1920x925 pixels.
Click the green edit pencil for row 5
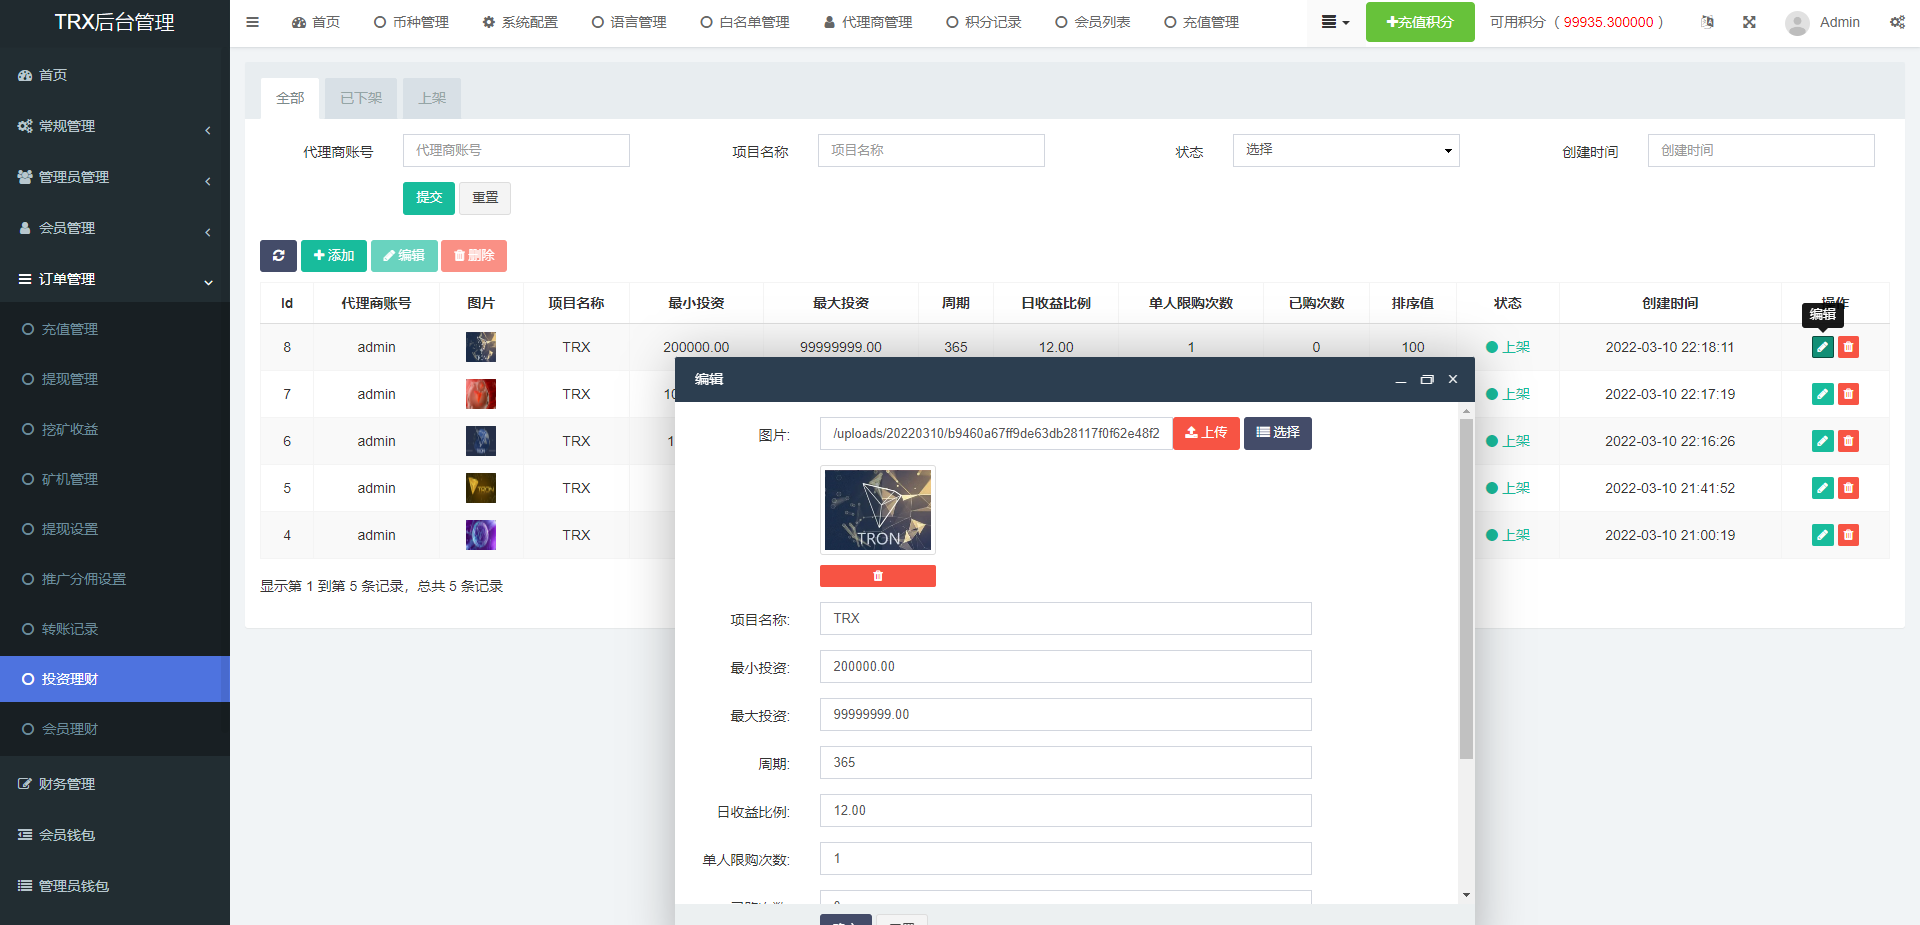(x=1822, y=488)
